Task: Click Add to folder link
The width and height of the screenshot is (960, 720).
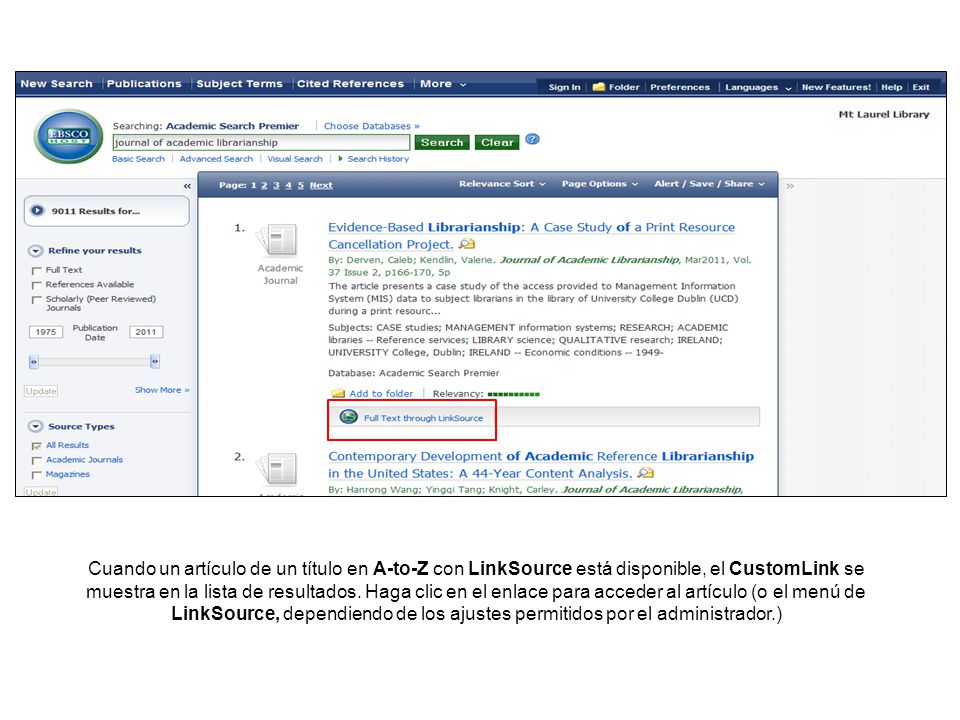Action: click(x=381, y=394)
